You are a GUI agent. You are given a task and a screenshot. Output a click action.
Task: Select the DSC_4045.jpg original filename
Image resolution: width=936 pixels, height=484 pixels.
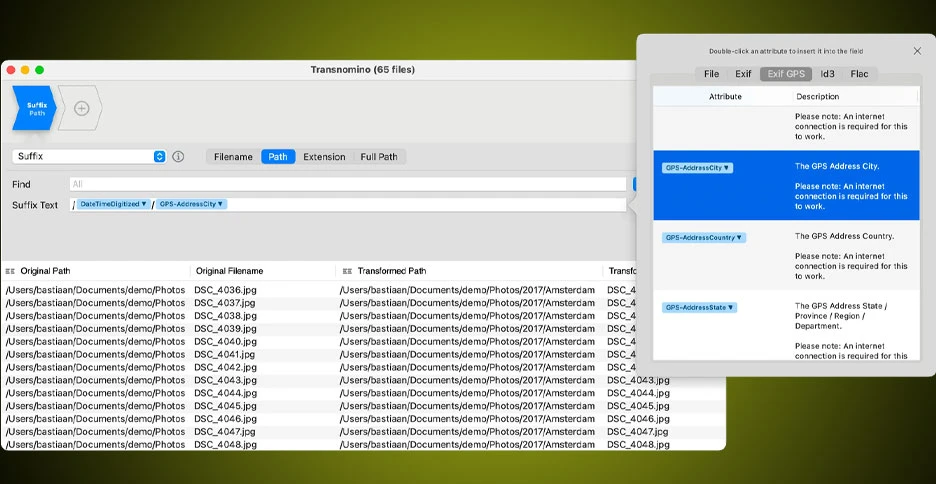[x=225, y=406]
